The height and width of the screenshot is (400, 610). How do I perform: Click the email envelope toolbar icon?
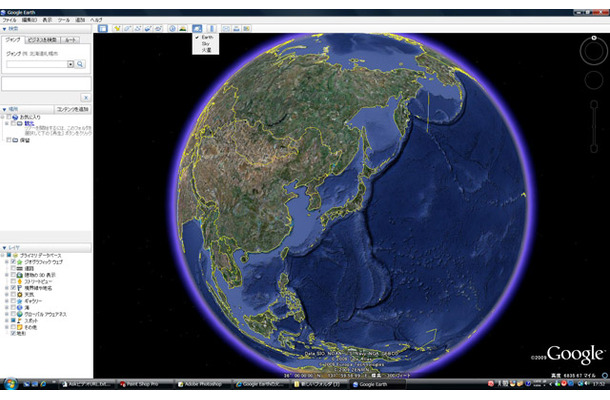pos(226,28)
